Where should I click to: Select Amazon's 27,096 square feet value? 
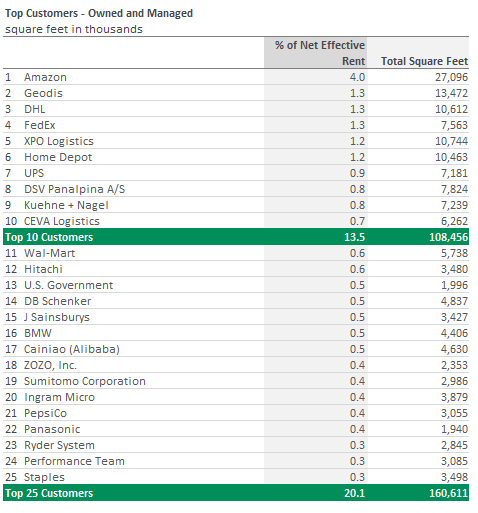click(451, 77)
